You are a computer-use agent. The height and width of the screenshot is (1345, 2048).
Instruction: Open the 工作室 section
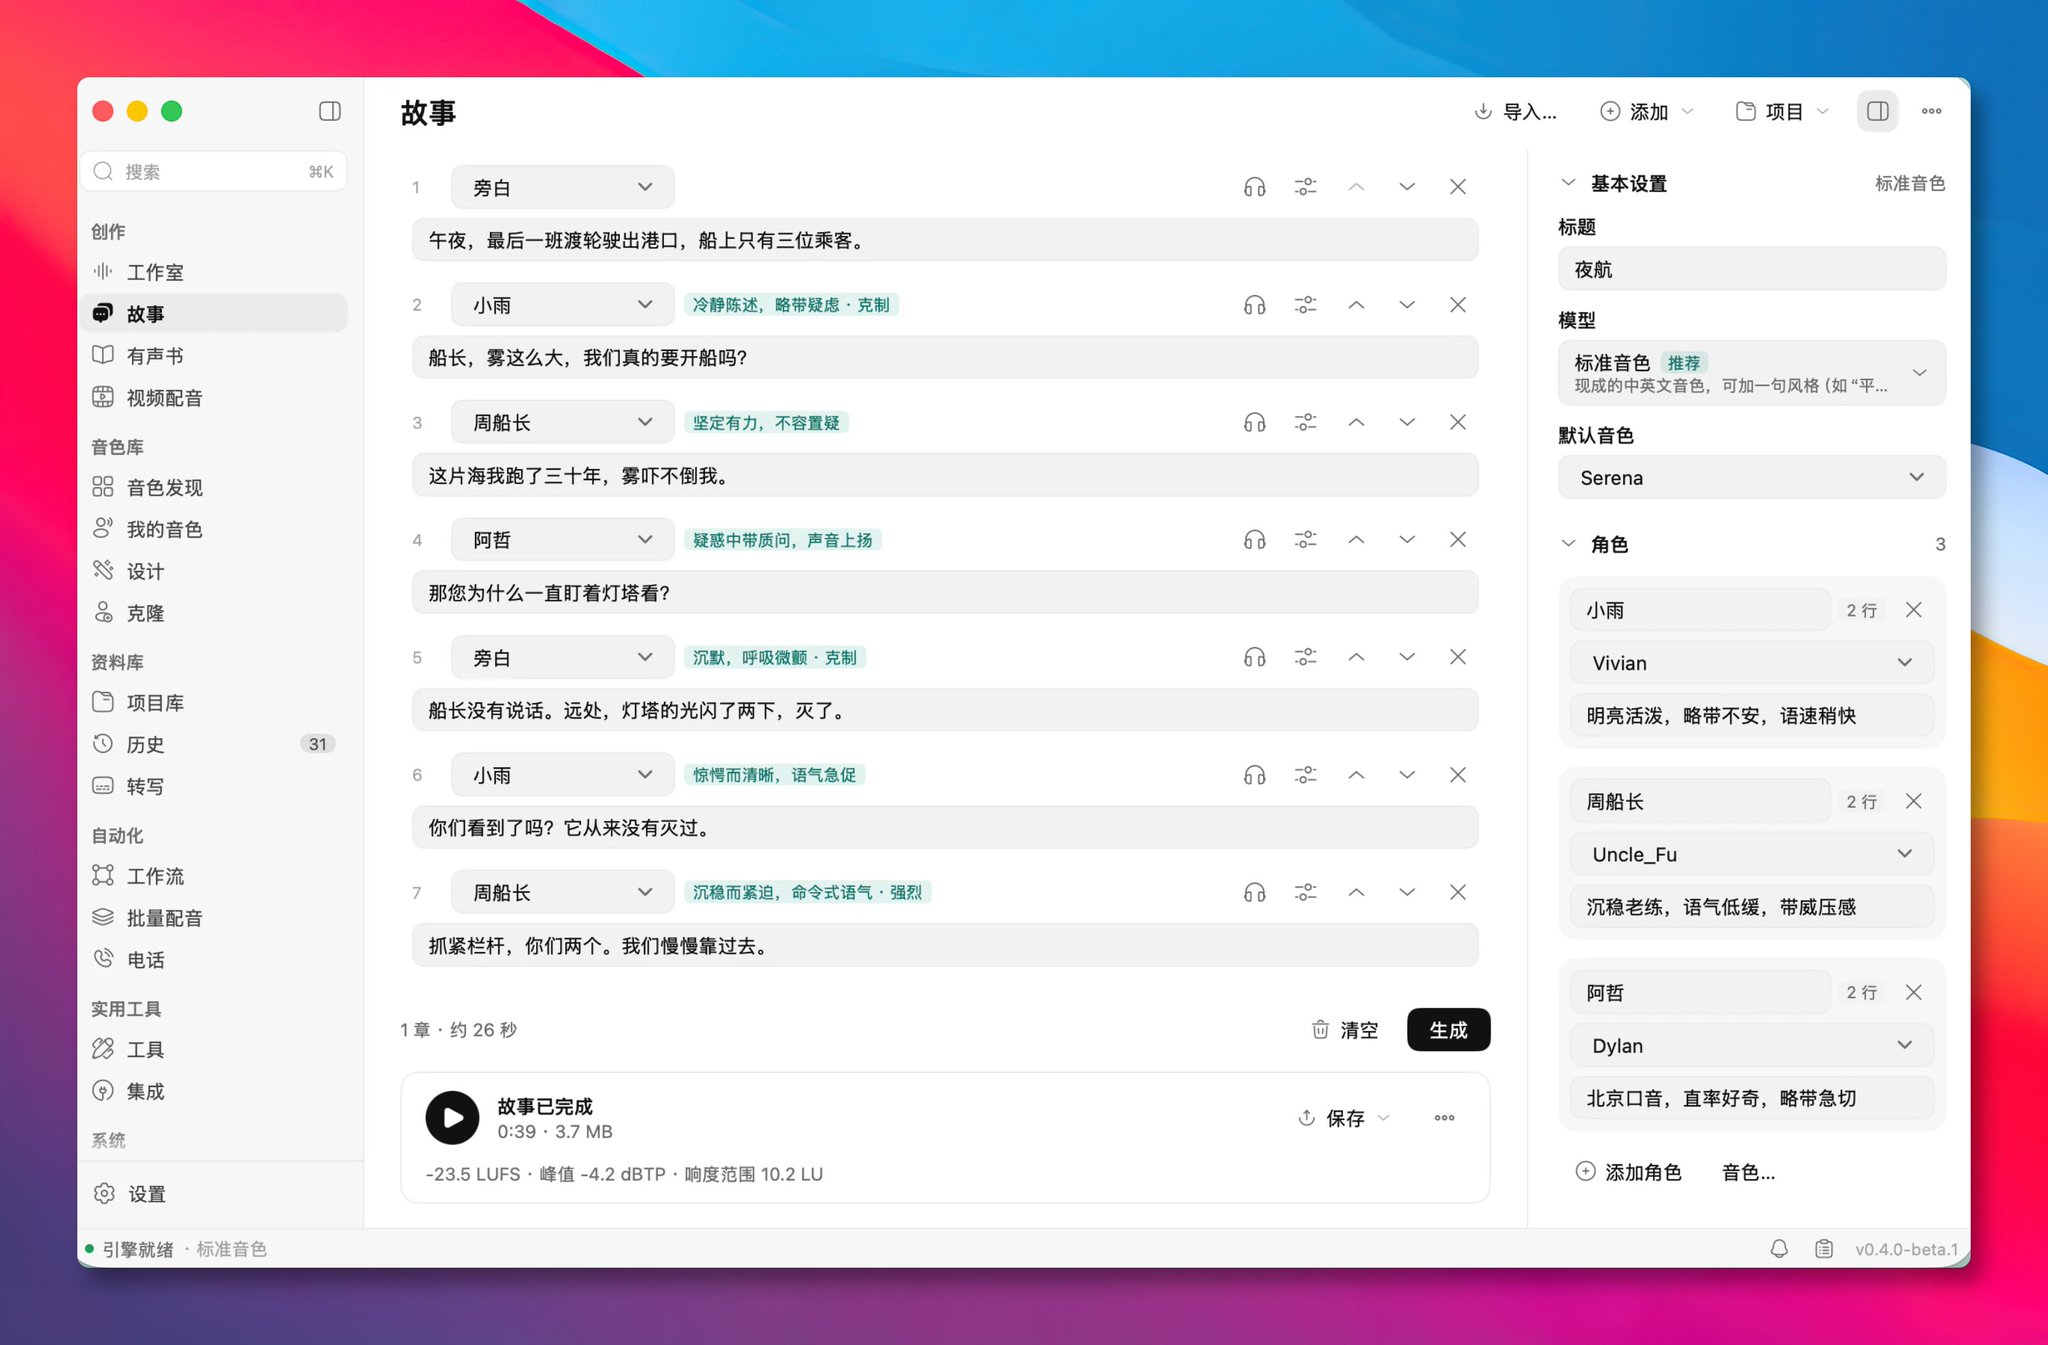click(216, 272)
